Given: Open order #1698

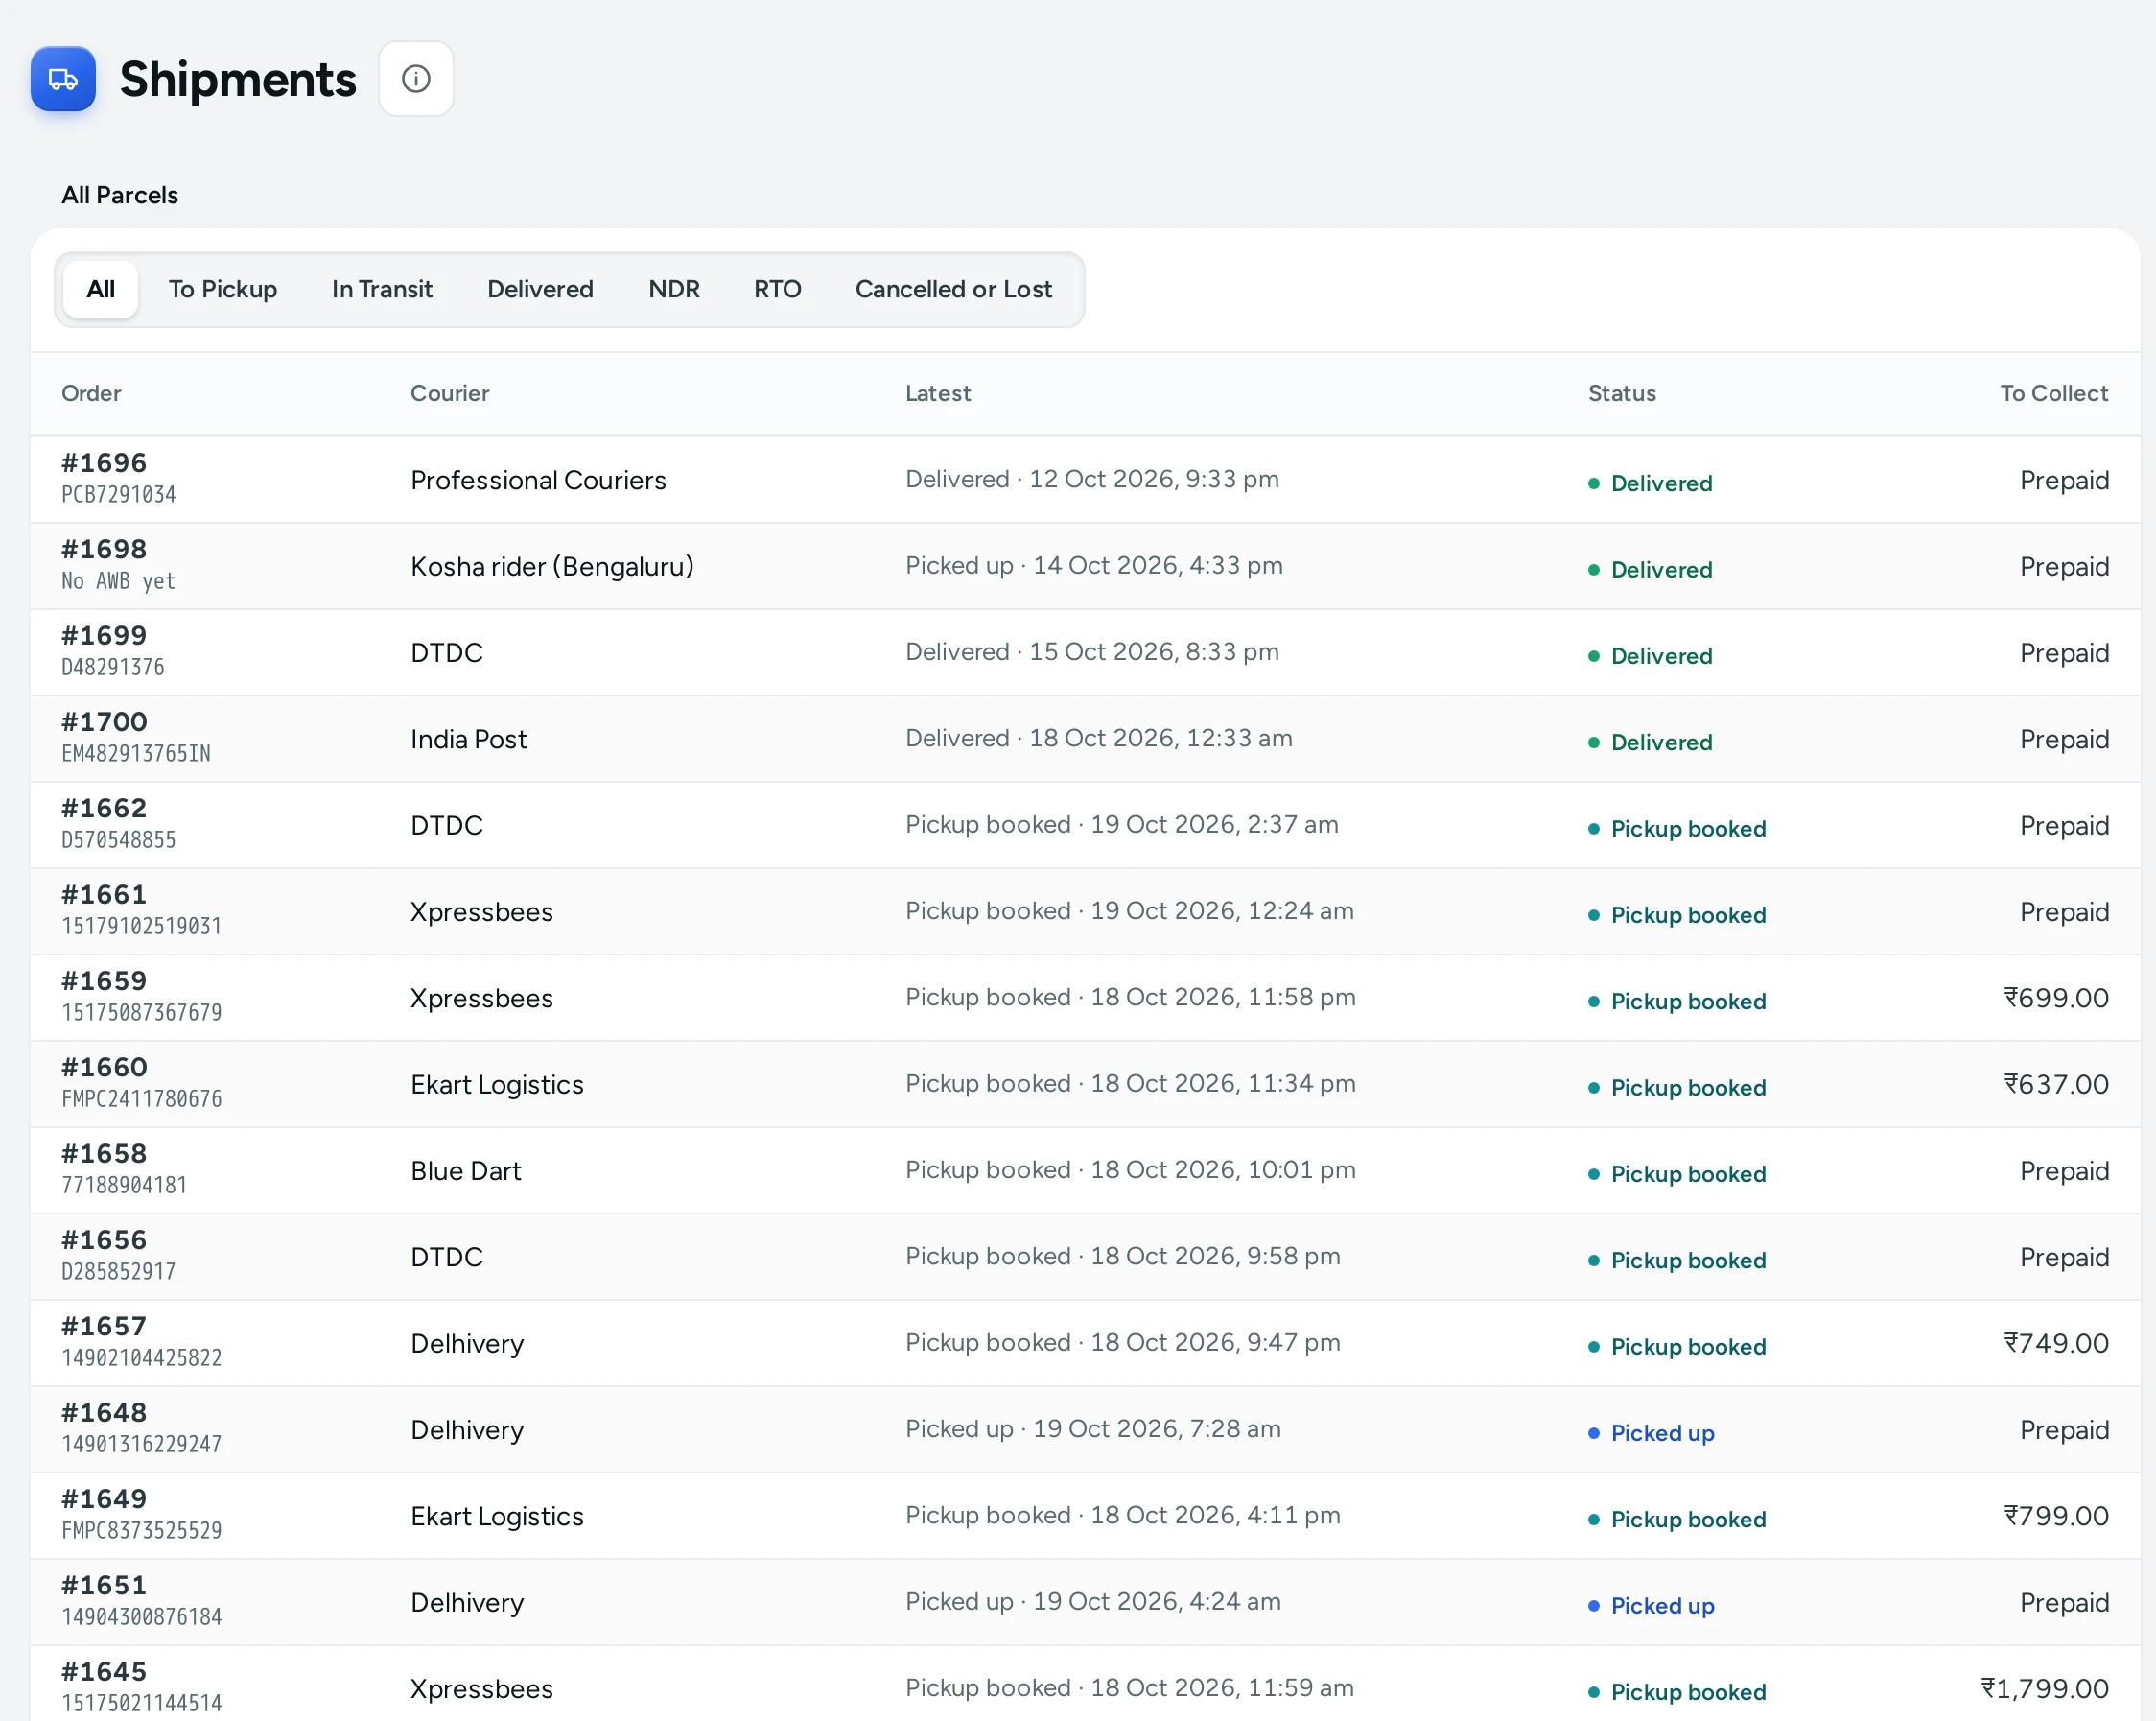Looking at the screenshot, I should [104, 549].
